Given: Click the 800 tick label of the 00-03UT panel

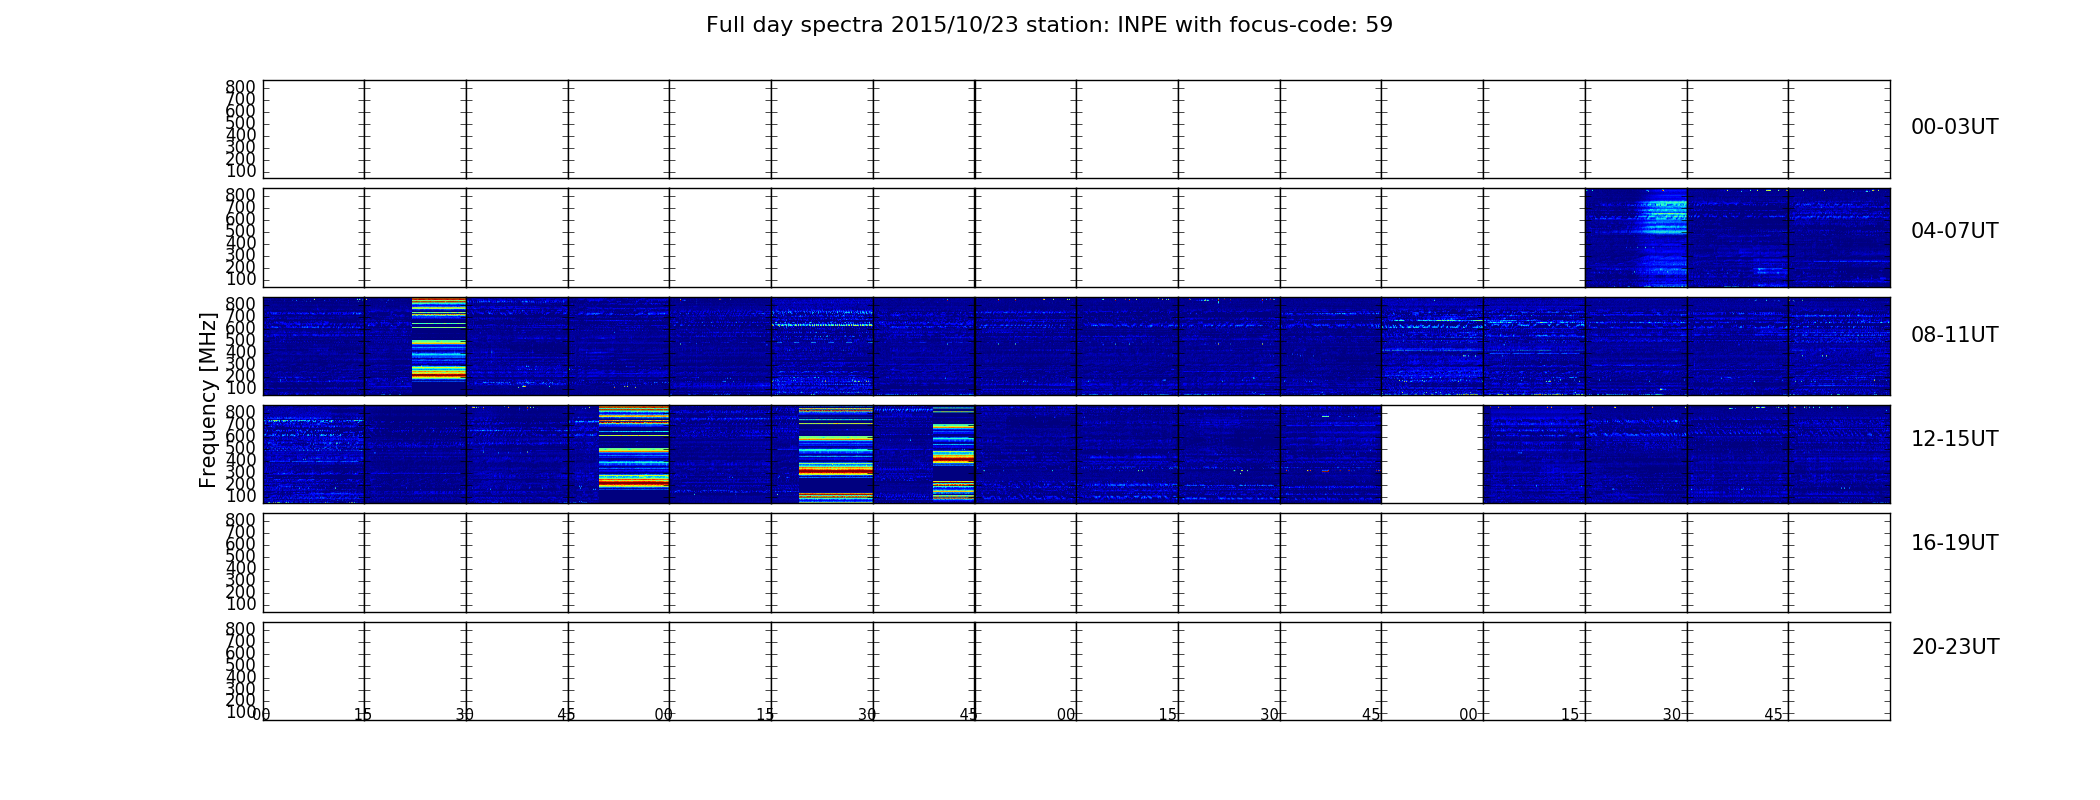Looking at the screenshot, I should point(240,87).
